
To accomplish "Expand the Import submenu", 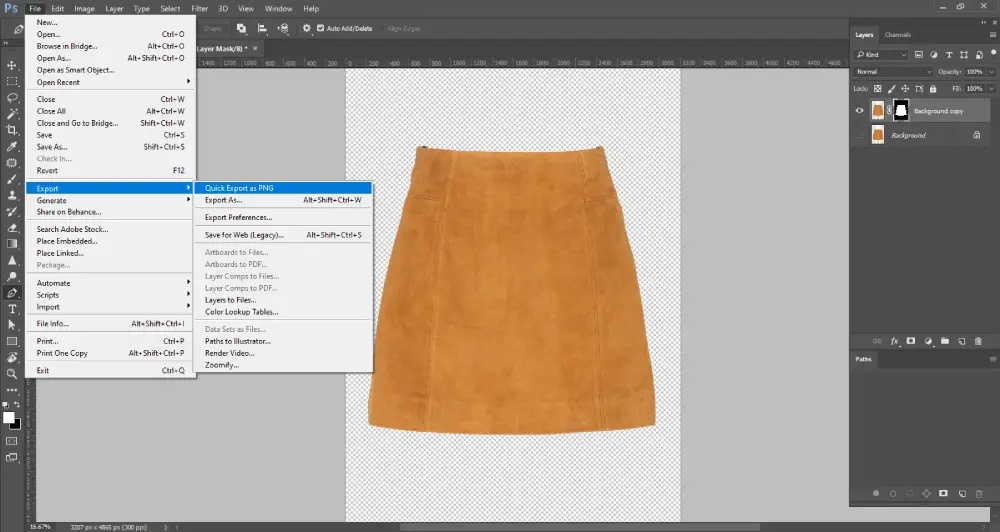I will tap(111, 307).
